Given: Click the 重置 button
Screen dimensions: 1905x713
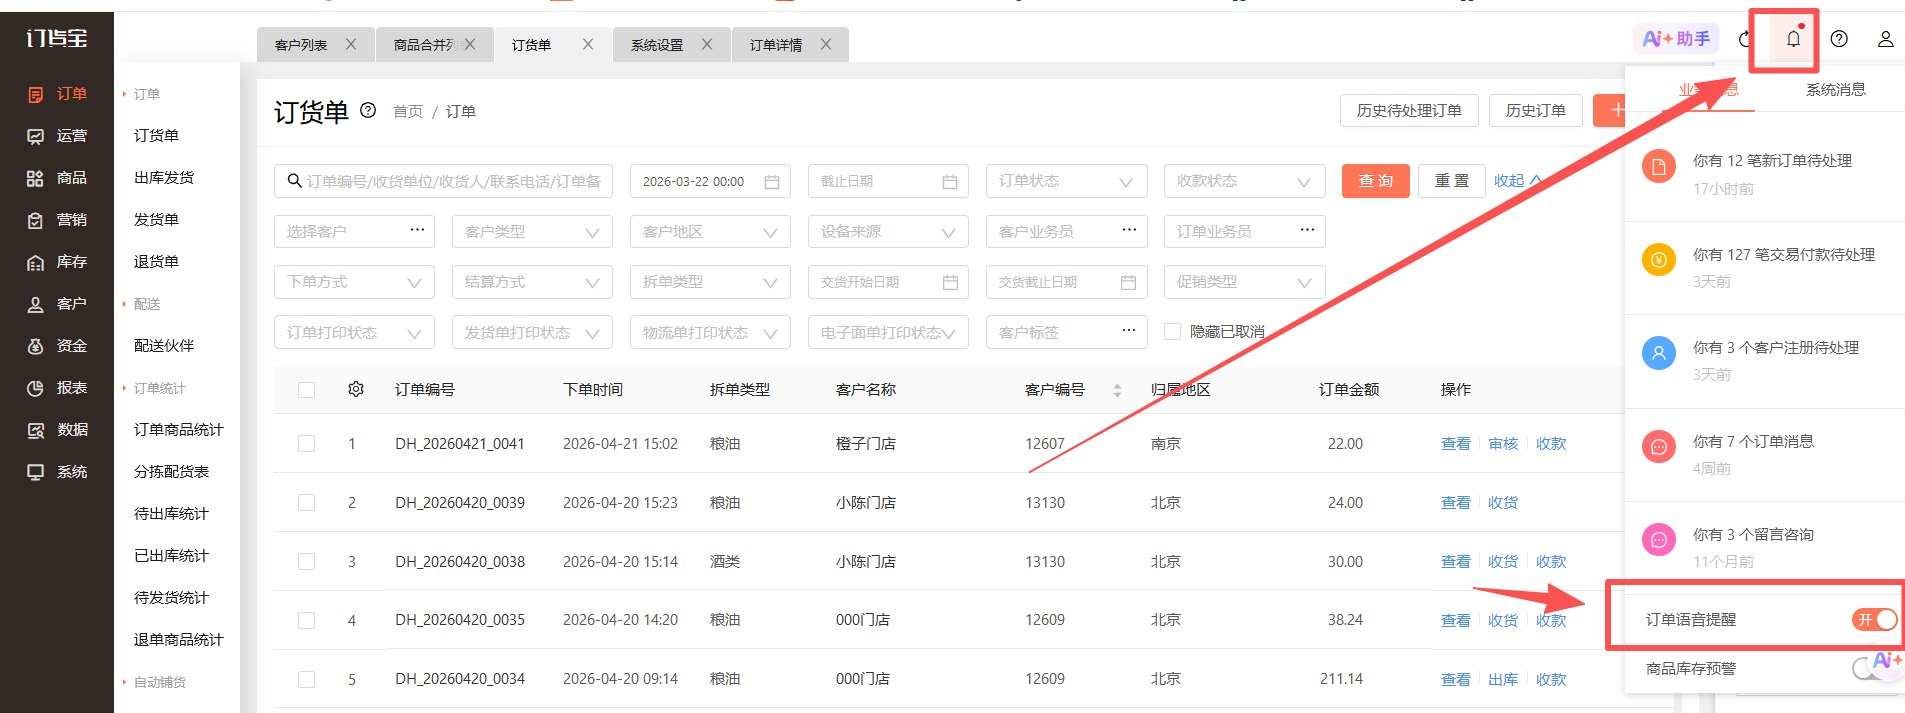Looking at the screenshot, I should coord(1451,181).
